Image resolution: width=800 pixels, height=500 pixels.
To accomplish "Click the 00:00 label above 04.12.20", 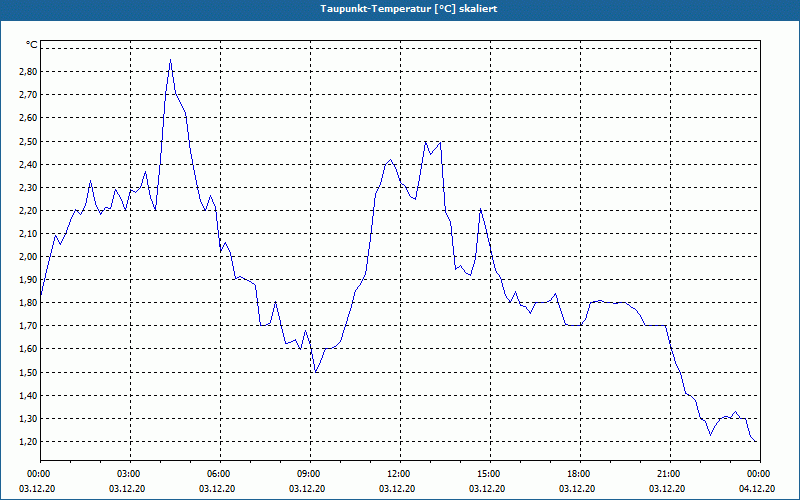I will click(760, 474).
